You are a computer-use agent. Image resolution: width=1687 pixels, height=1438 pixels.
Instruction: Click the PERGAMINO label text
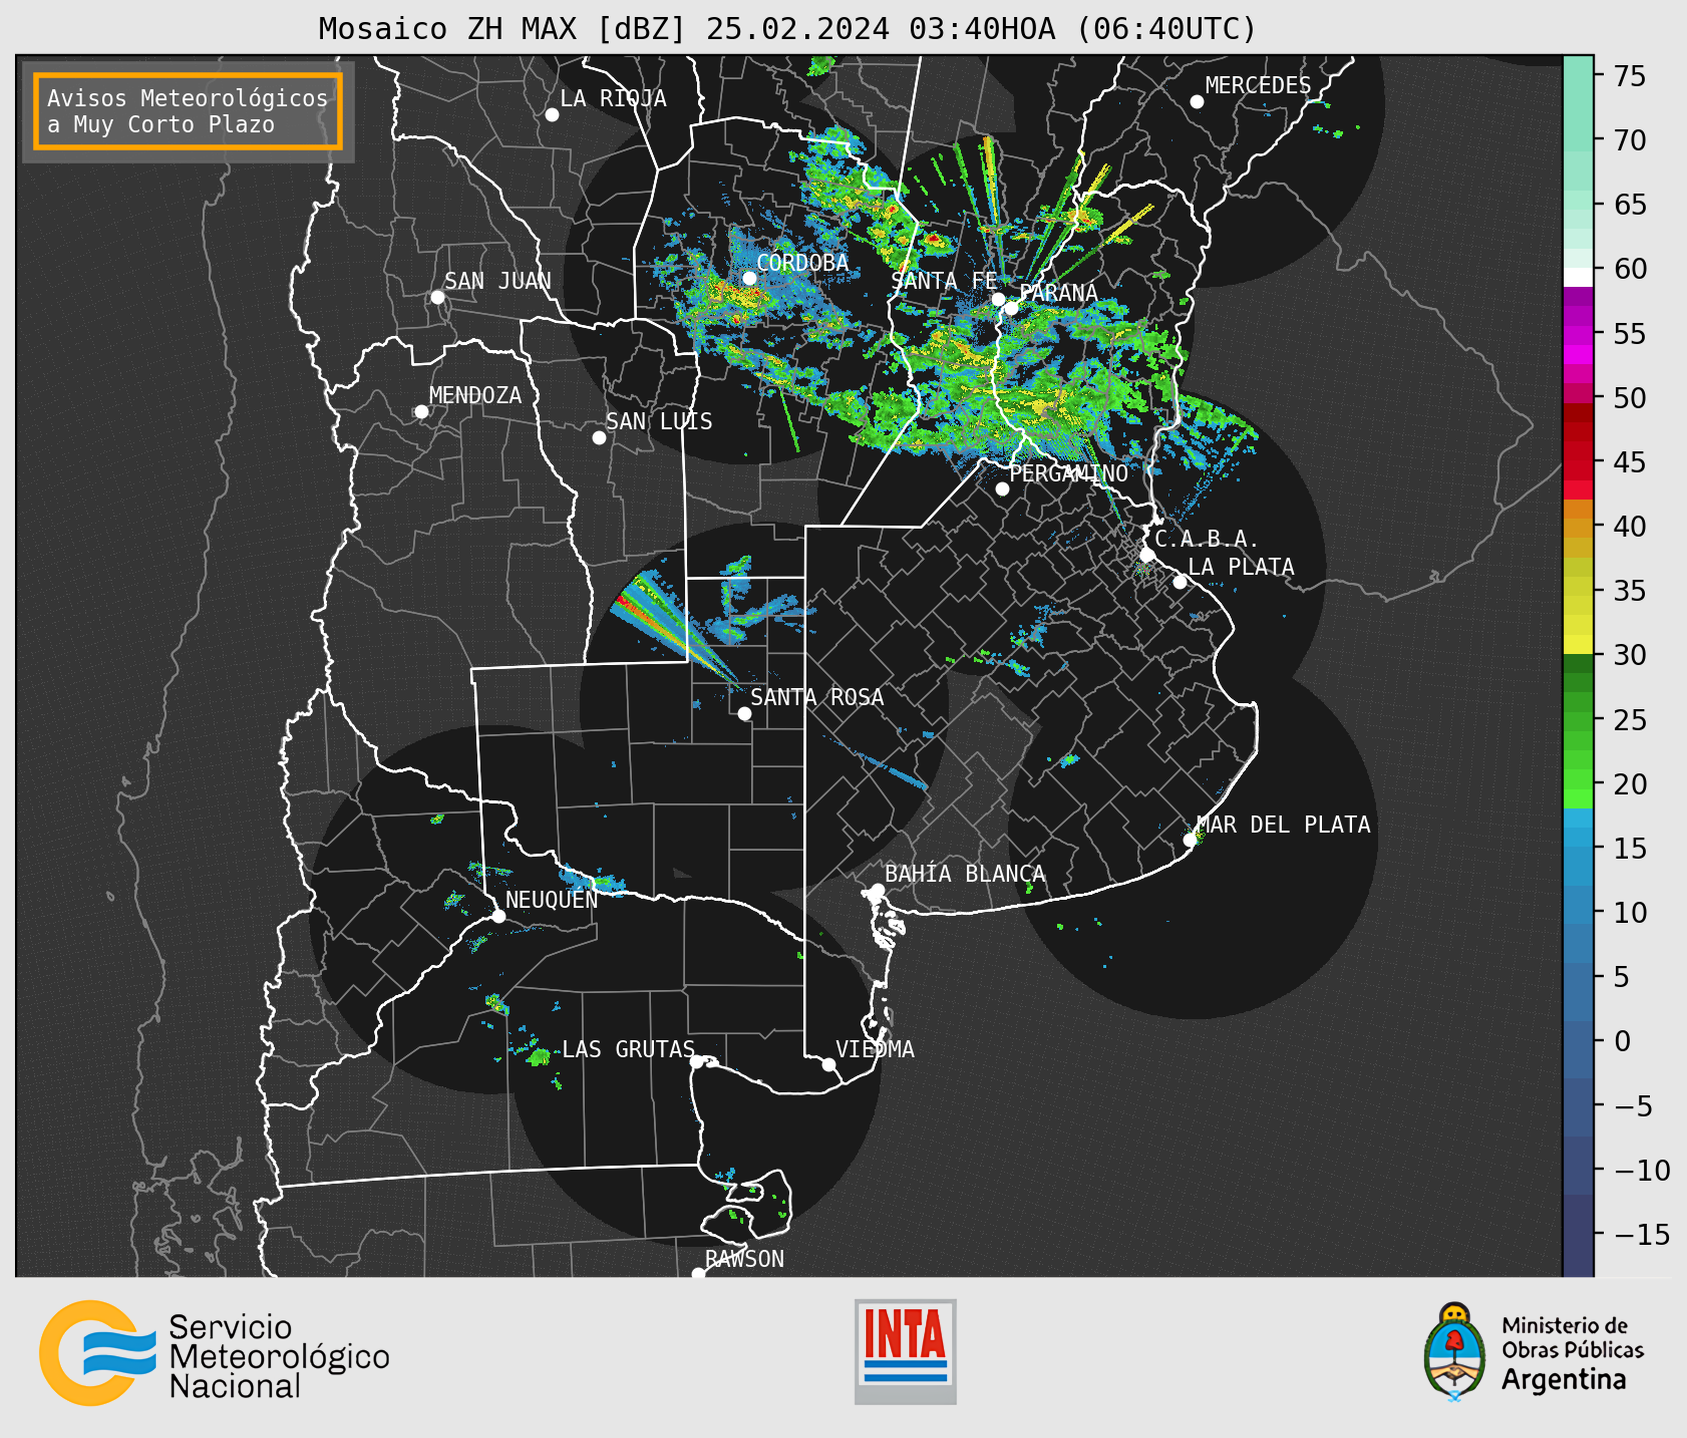point(1068,473)
